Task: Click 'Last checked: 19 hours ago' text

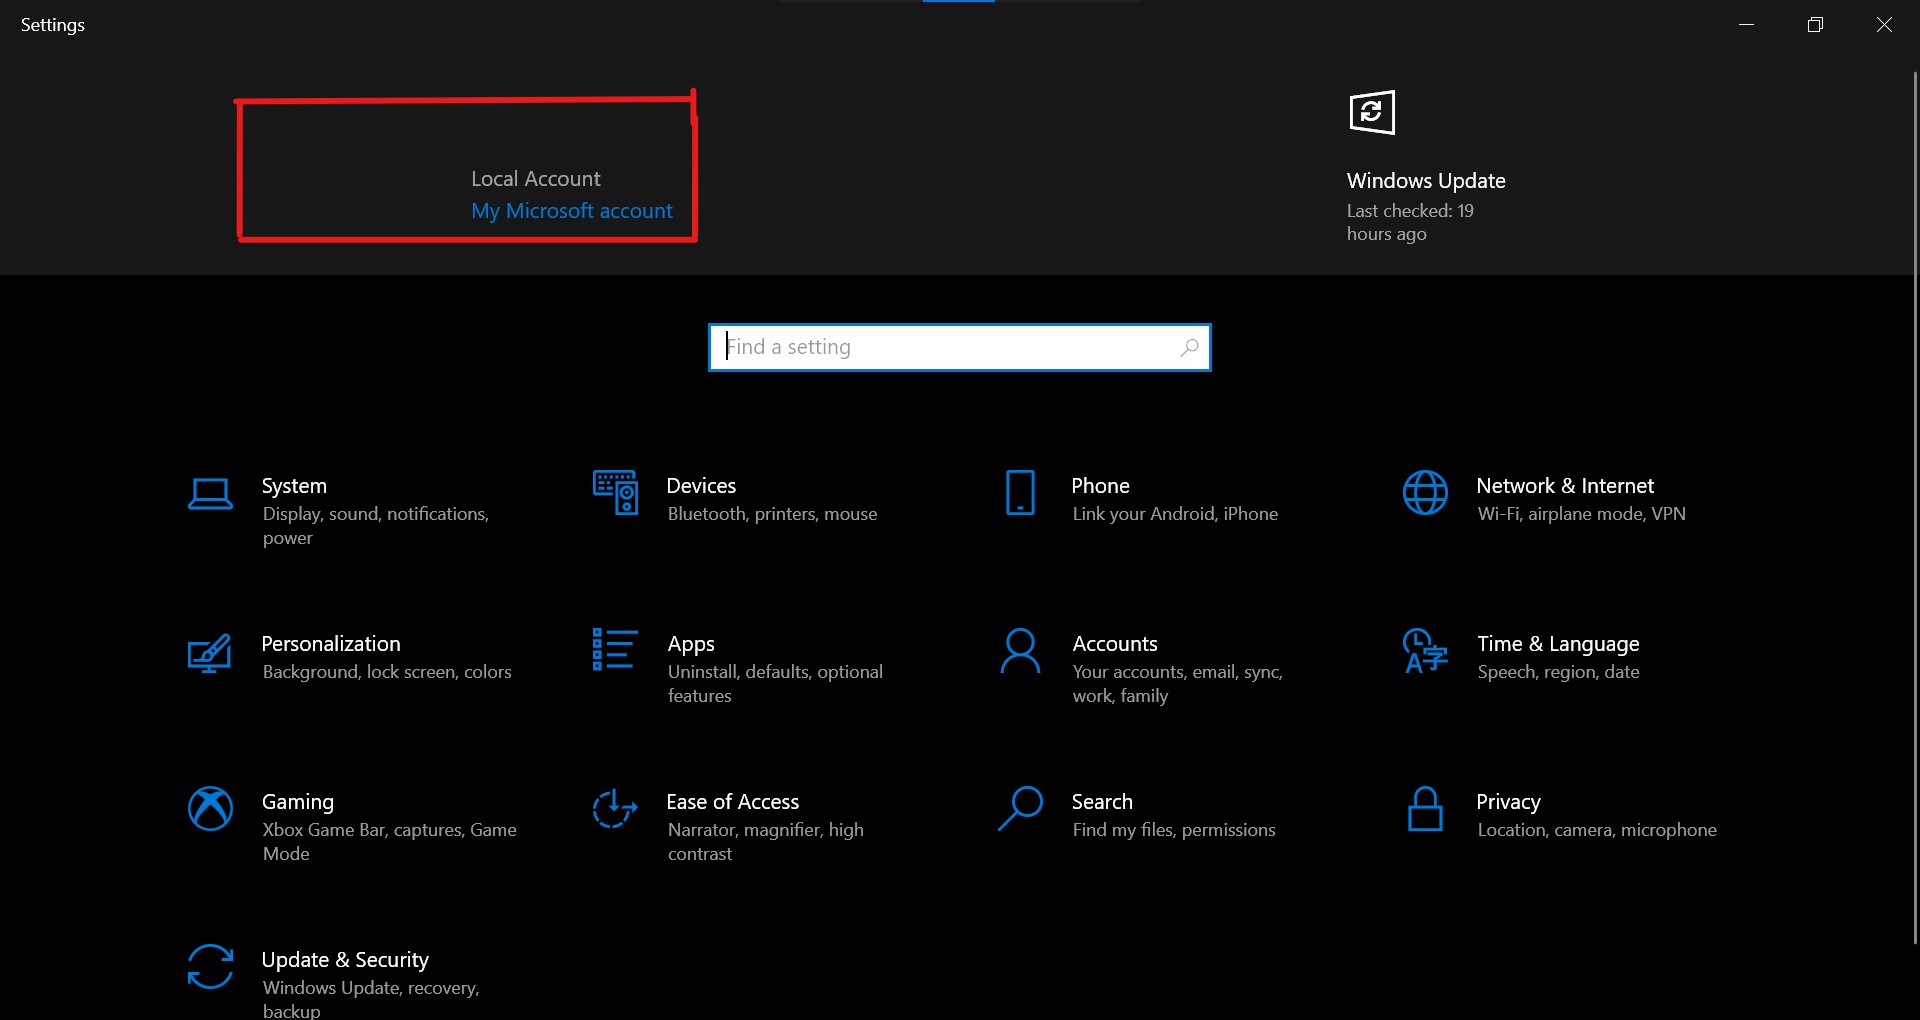Action: [x=1410, y=222]
